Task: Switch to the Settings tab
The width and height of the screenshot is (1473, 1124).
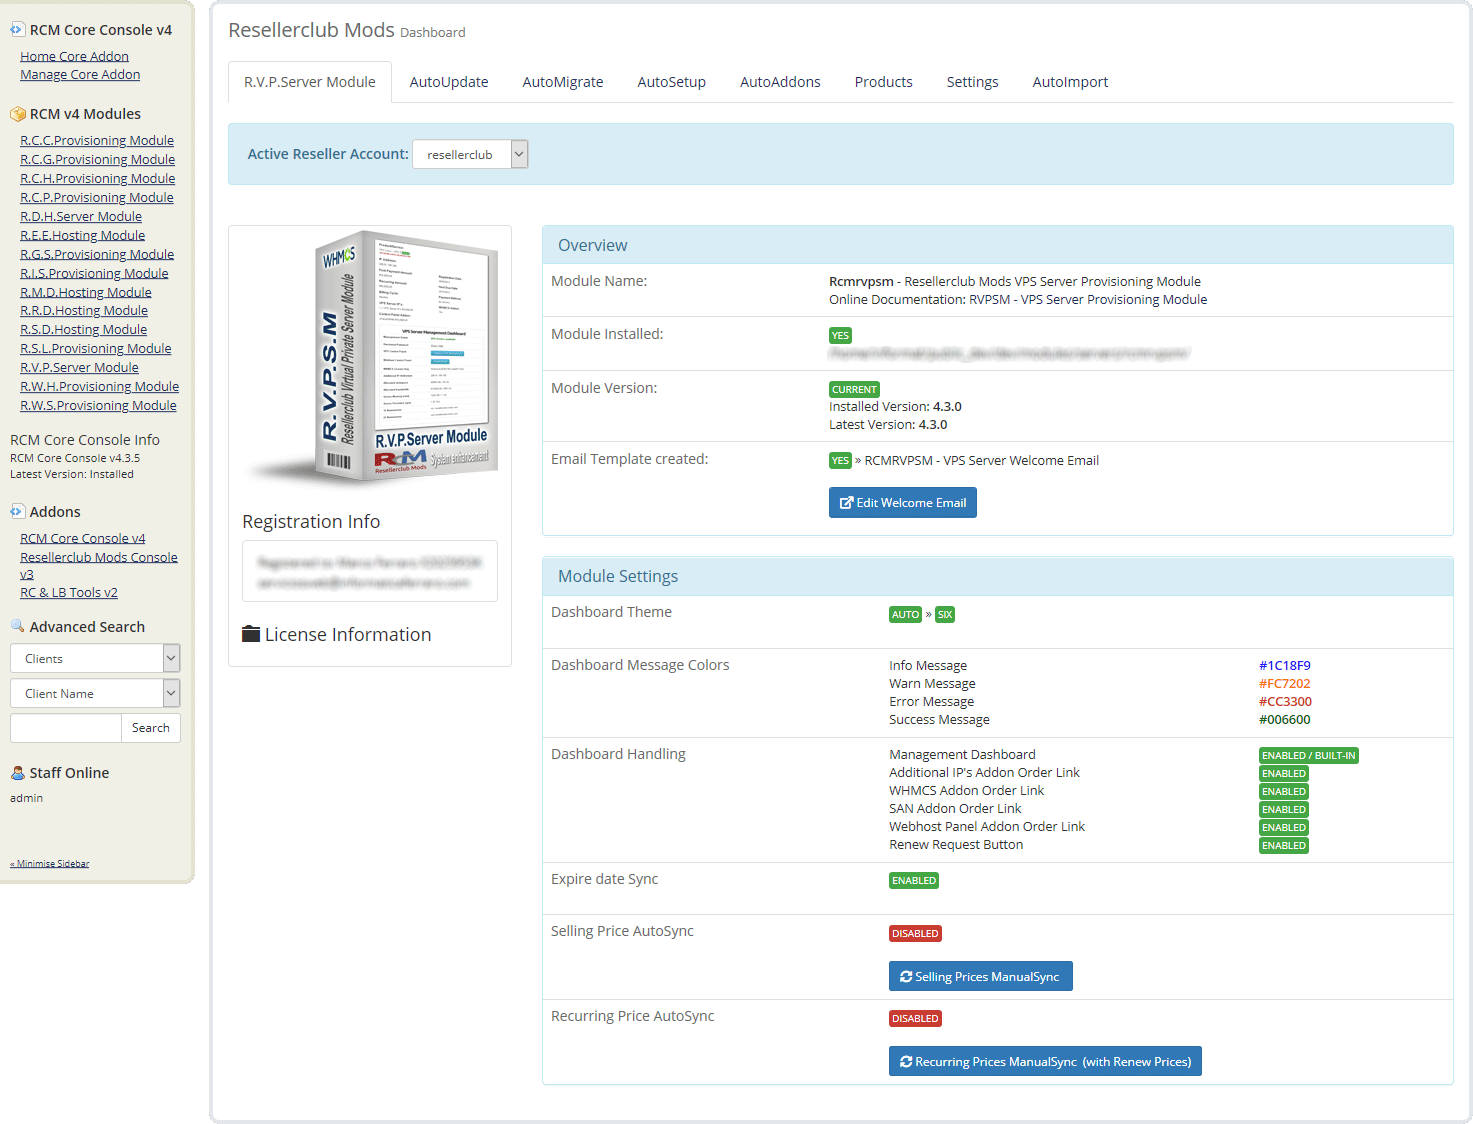Action: click(x=973, y=82)
